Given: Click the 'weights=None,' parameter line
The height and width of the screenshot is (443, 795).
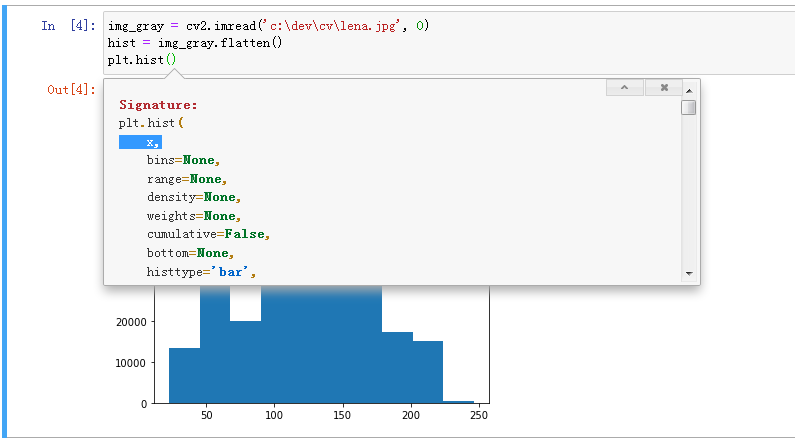Looking at the screenshot, I should [194, 216].
